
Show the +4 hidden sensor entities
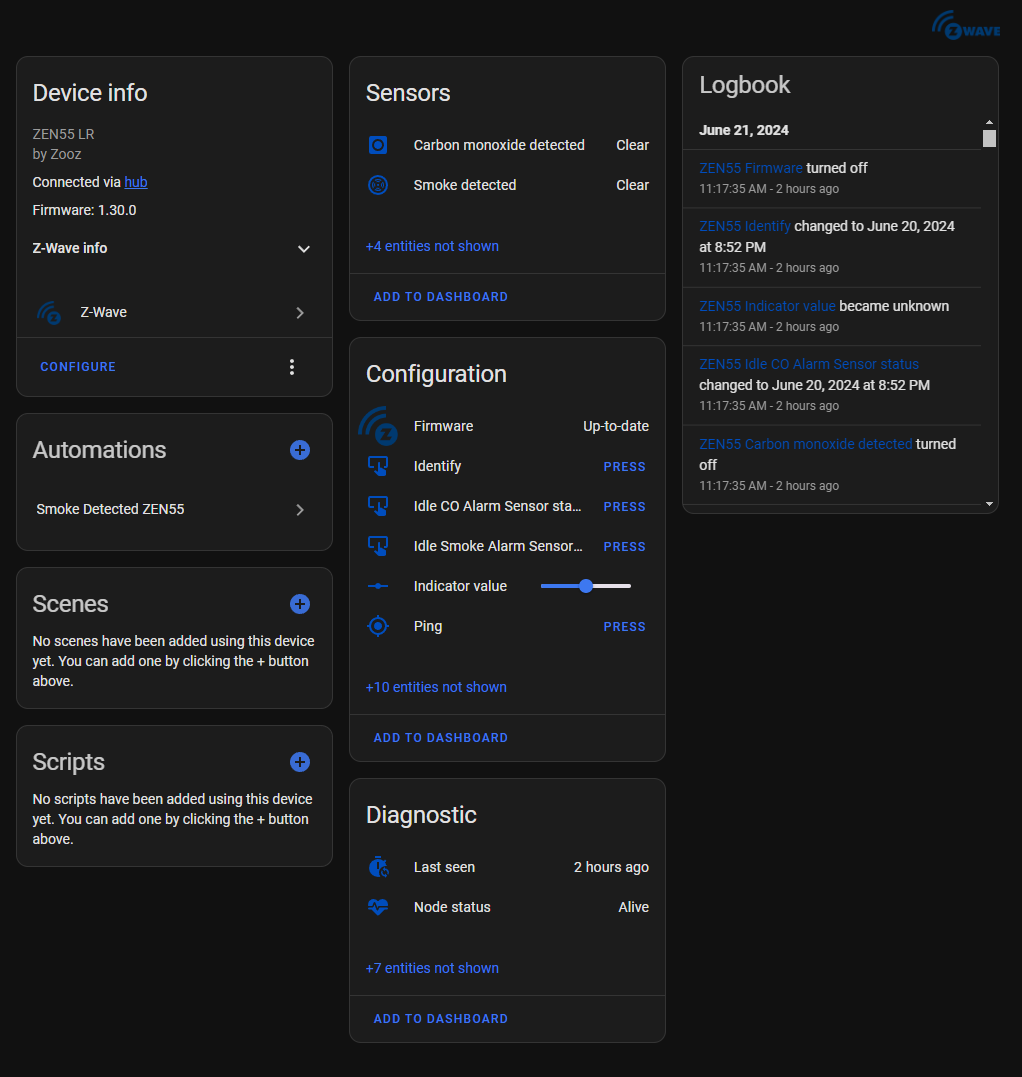point(432,246)
